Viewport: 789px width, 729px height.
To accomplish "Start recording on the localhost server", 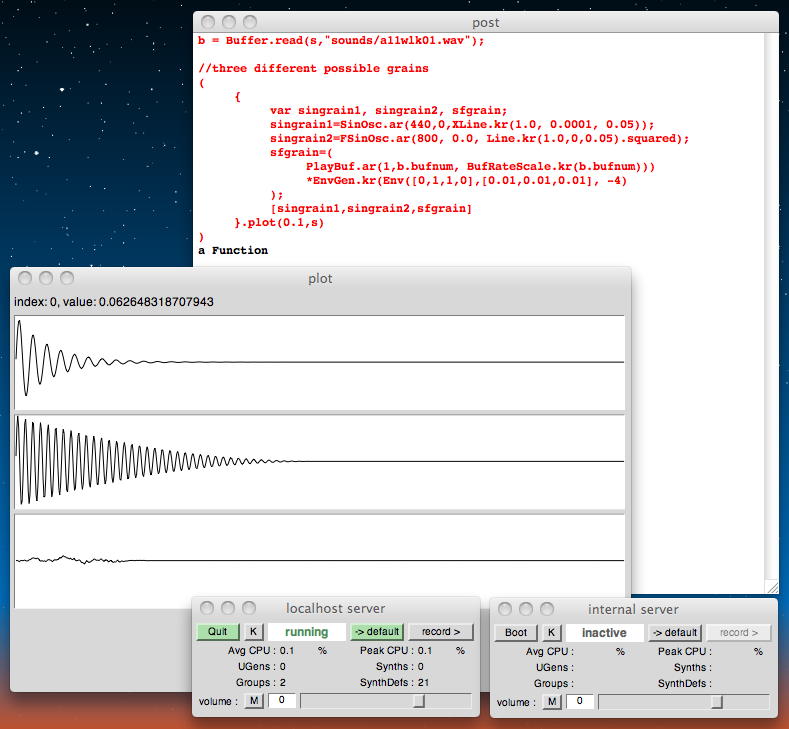I will pos(440,632).
